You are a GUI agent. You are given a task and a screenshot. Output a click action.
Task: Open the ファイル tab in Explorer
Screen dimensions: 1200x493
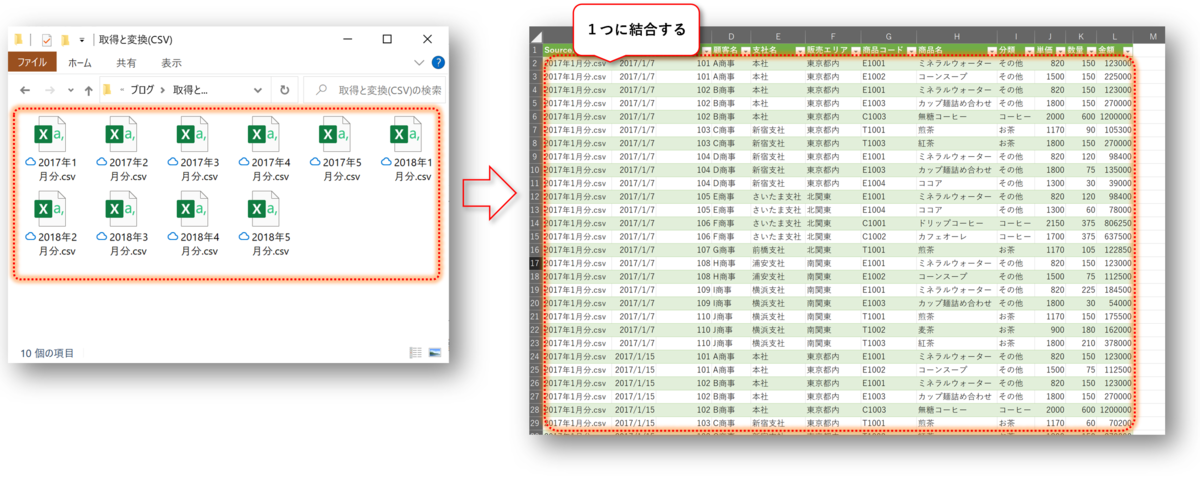tap(32, 62)
